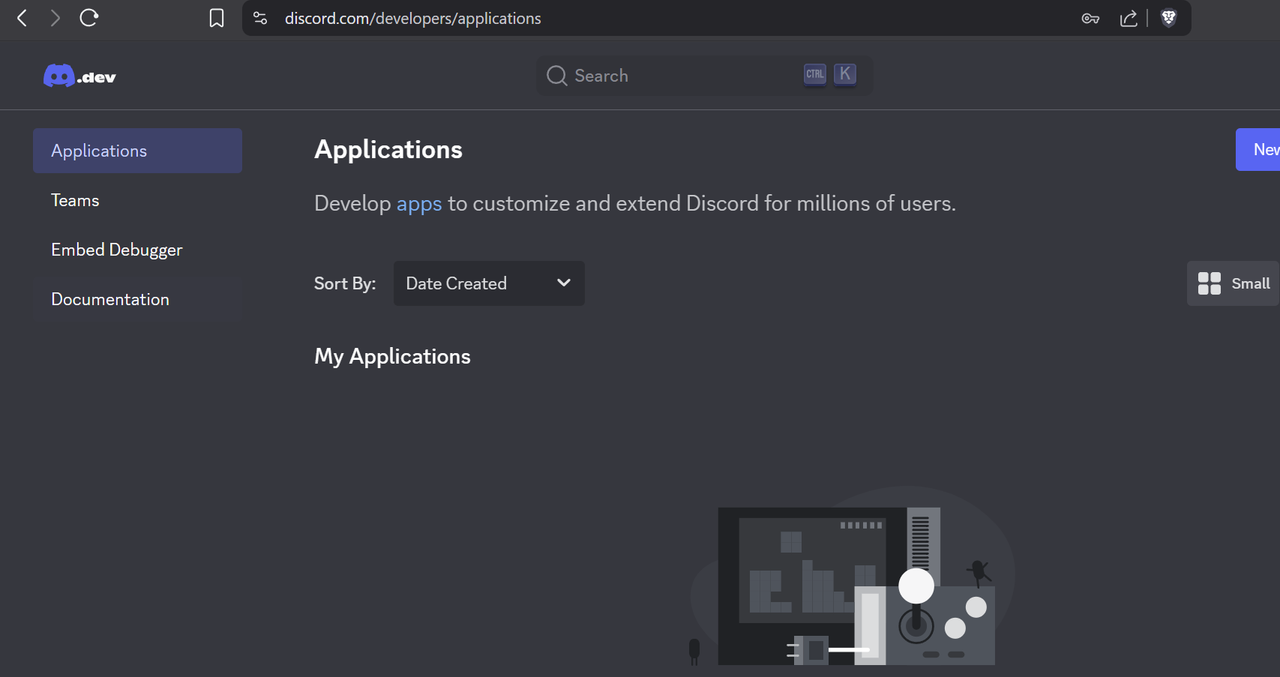The width and height of the screenshot is (1280, 677).
Task: Go forward with the browser forward arrow
Action: [x=55, y=18]
